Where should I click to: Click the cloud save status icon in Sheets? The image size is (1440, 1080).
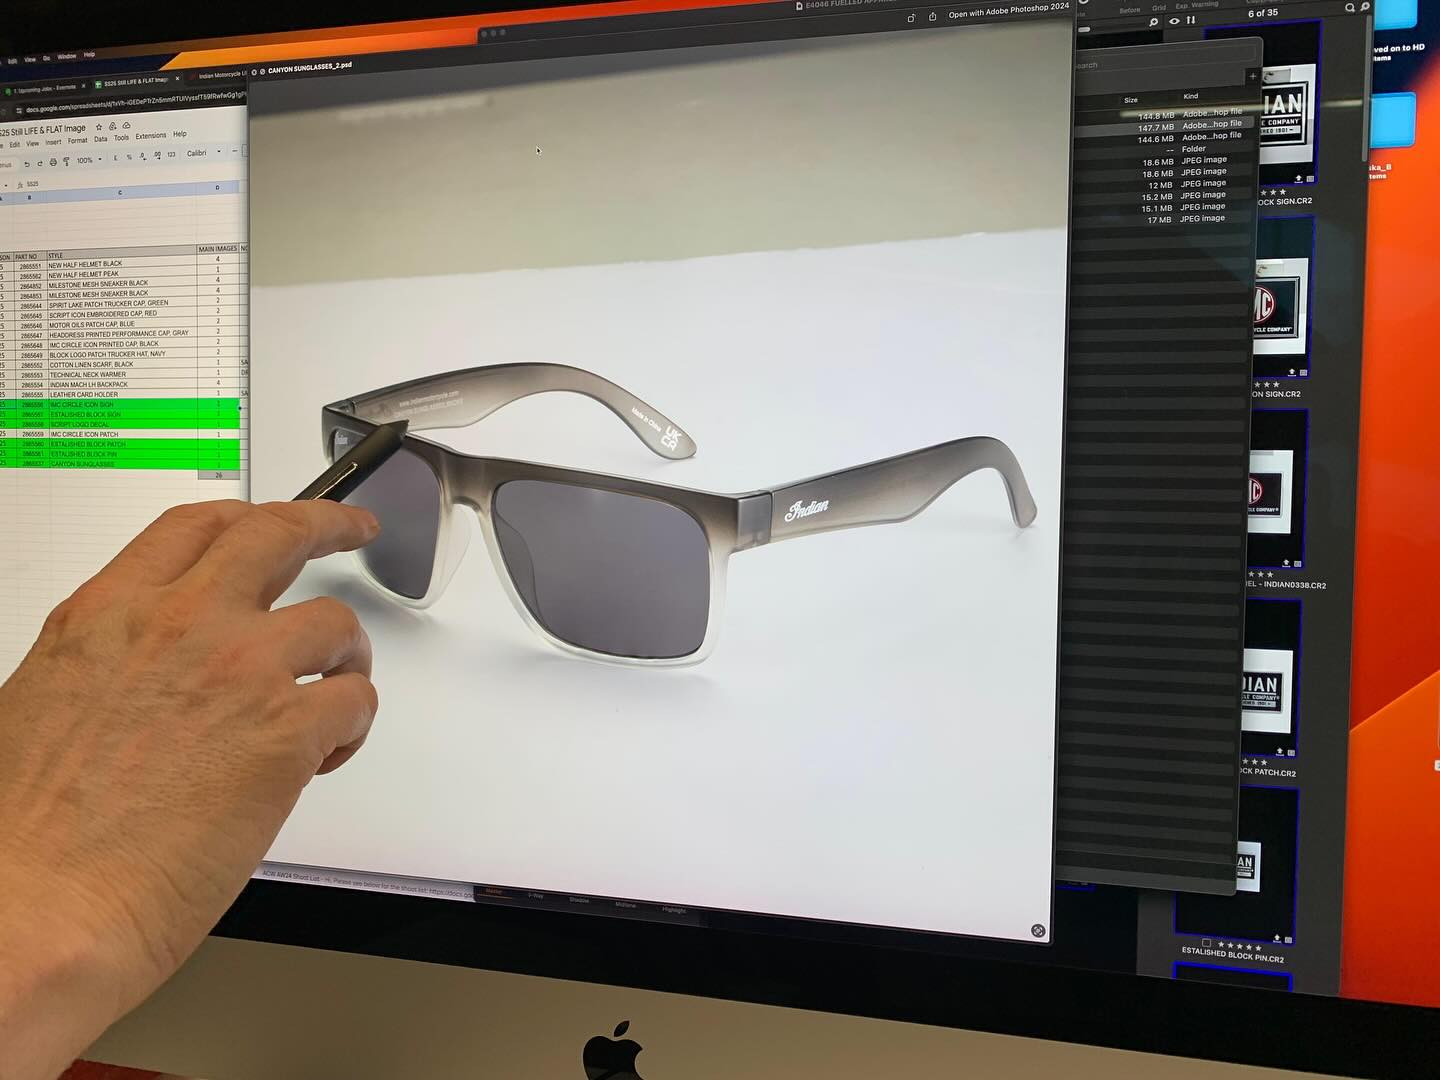(126, 125)
